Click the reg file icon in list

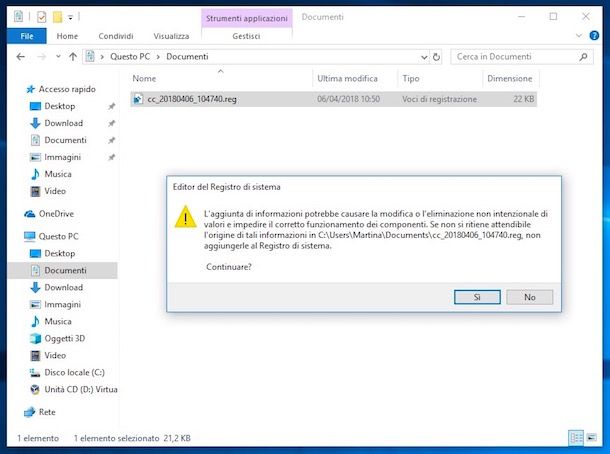click(x=138, y=99)
